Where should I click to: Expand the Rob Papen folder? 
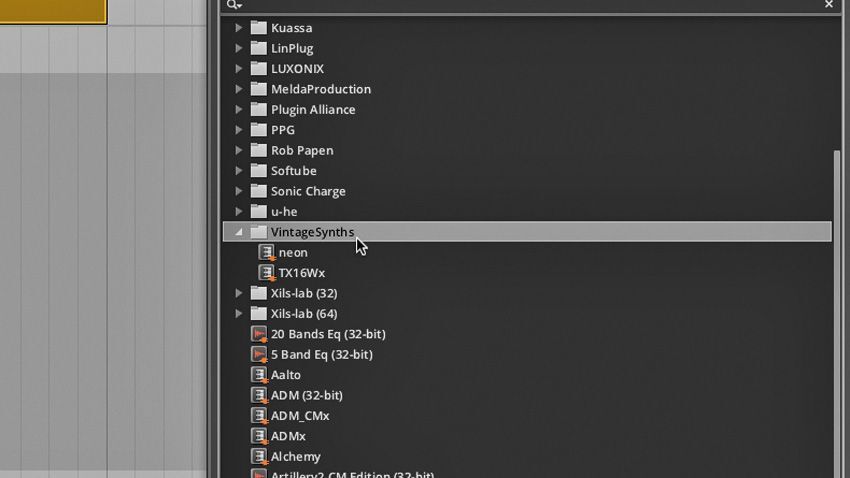(239, 150)
